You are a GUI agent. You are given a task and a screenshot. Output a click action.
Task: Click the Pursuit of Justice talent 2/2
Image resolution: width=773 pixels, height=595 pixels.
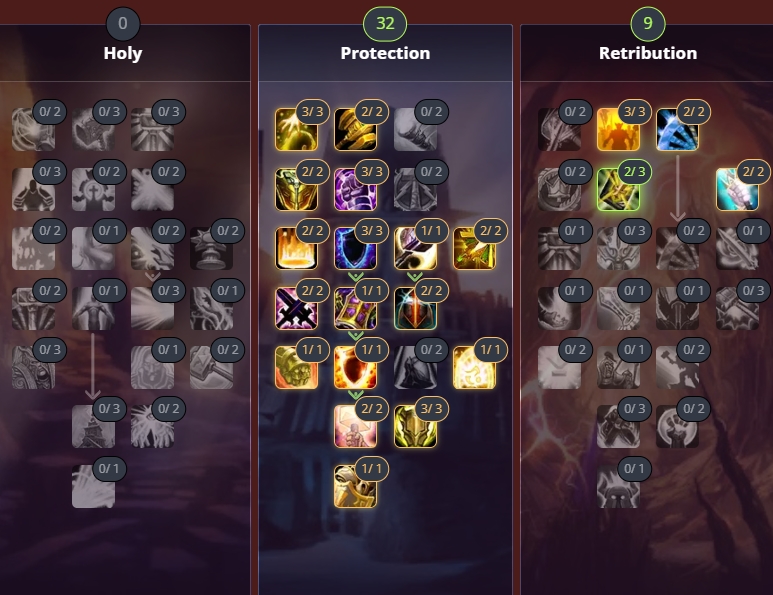[737, 189]
